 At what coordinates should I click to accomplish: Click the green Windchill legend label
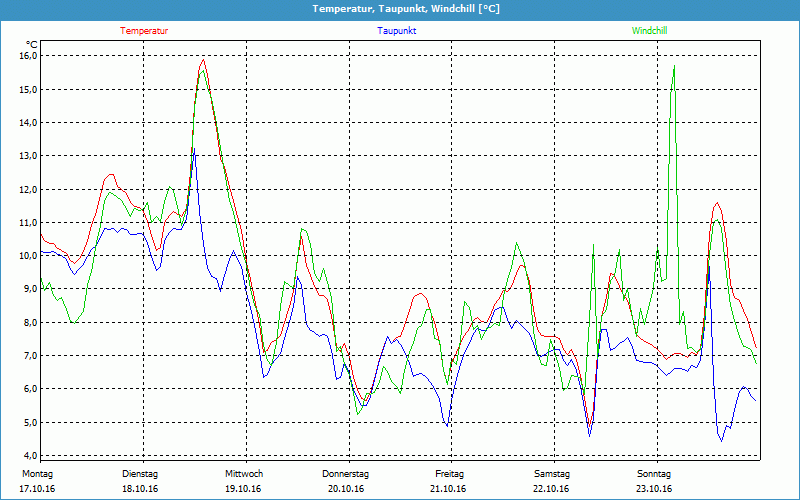click(649, 31)
